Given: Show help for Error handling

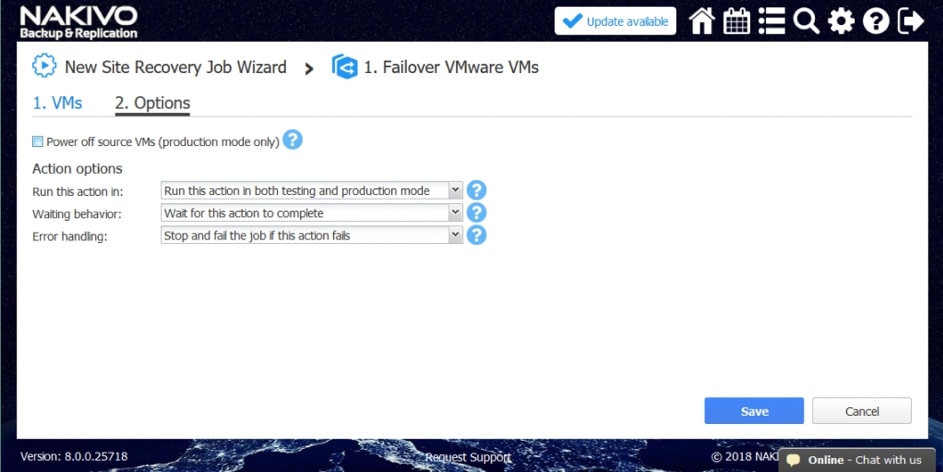Looking at the screenshot, I should point(477,235).
